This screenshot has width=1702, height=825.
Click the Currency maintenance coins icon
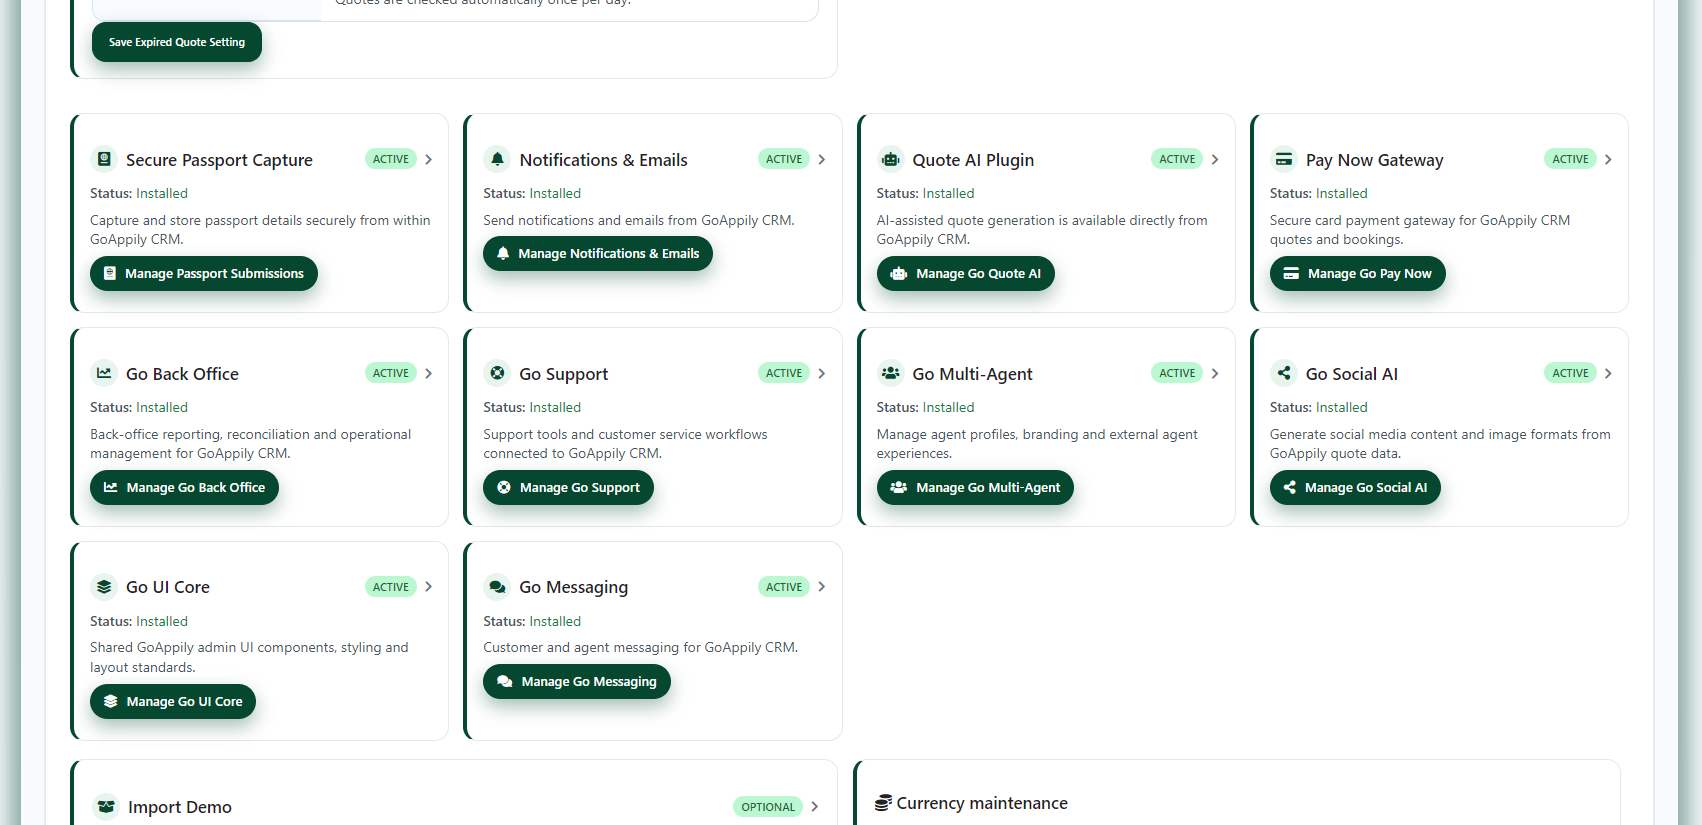[883, 803]
